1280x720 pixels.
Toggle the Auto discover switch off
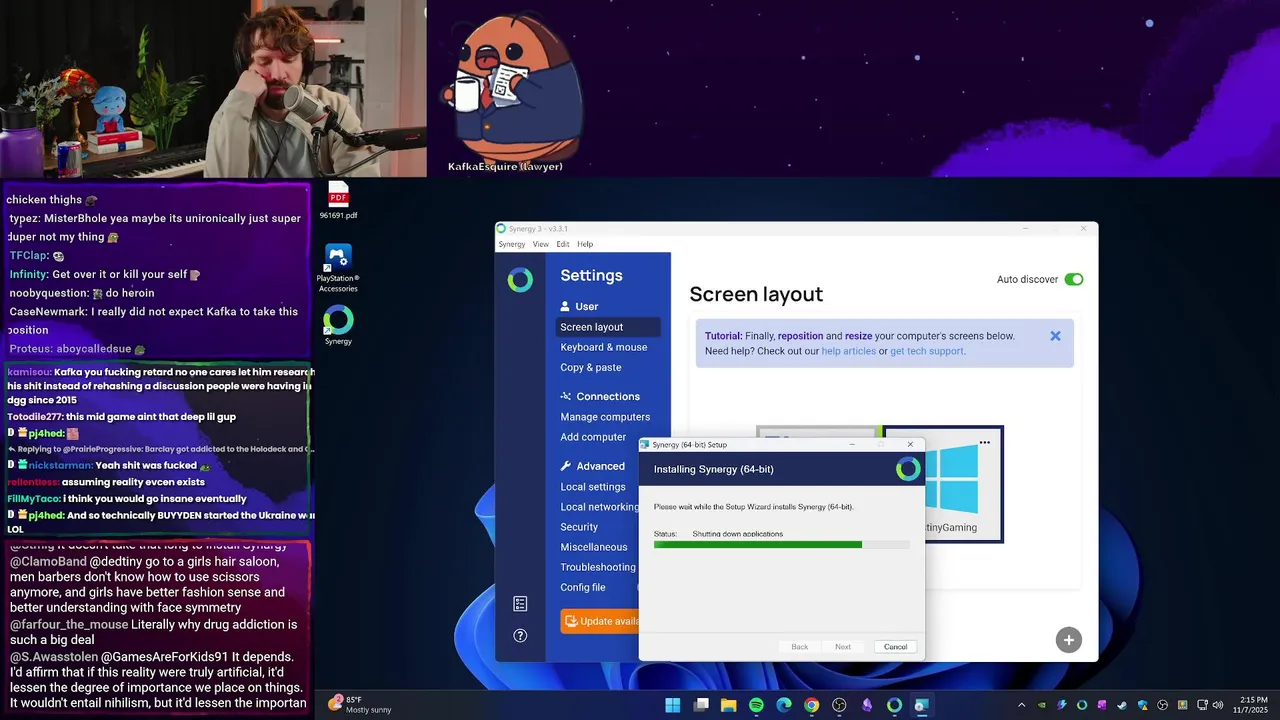point(1074,279)
